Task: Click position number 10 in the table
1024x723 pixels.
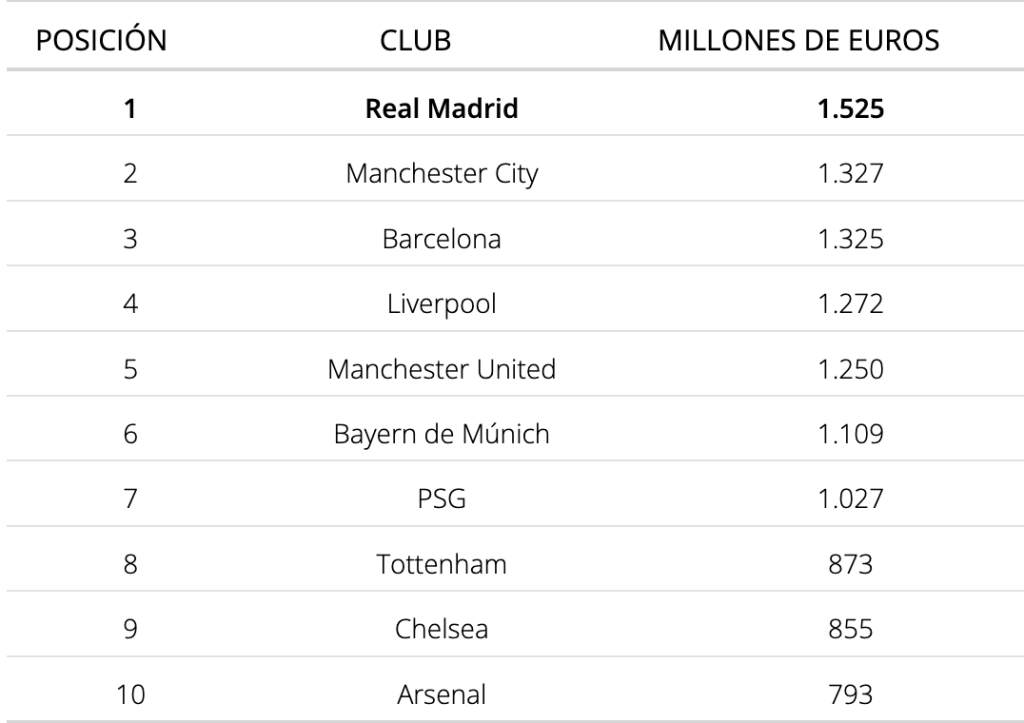Action: point(131,694)
